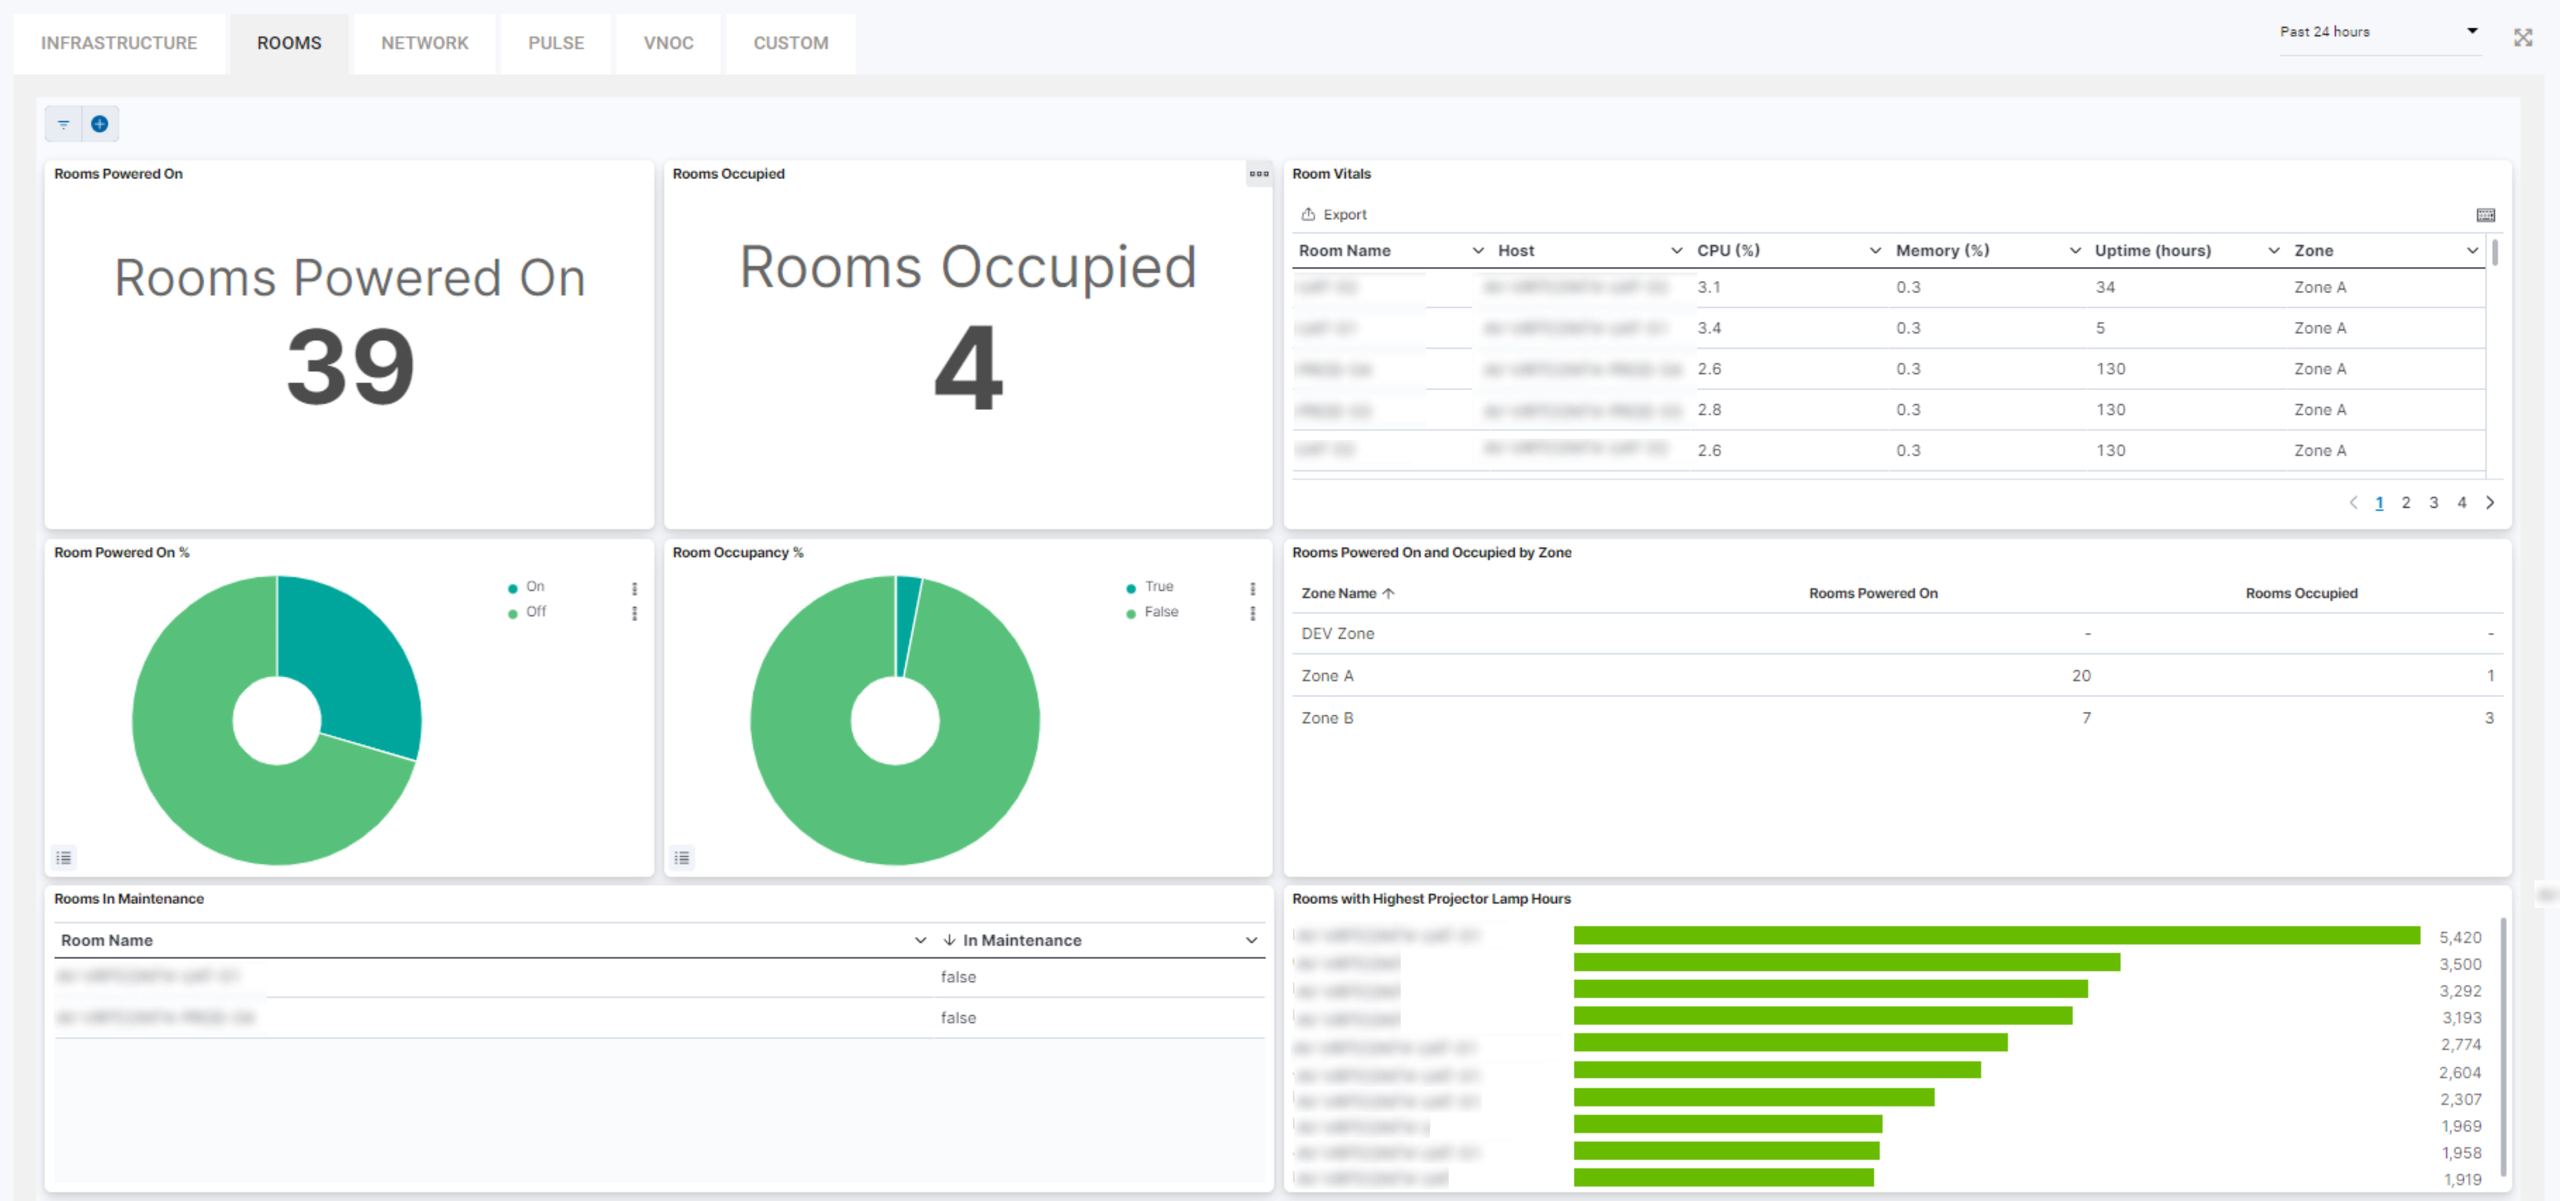
Task: Click the 1,919 lamp hours value
Action: click(x=2462, y=1179)
